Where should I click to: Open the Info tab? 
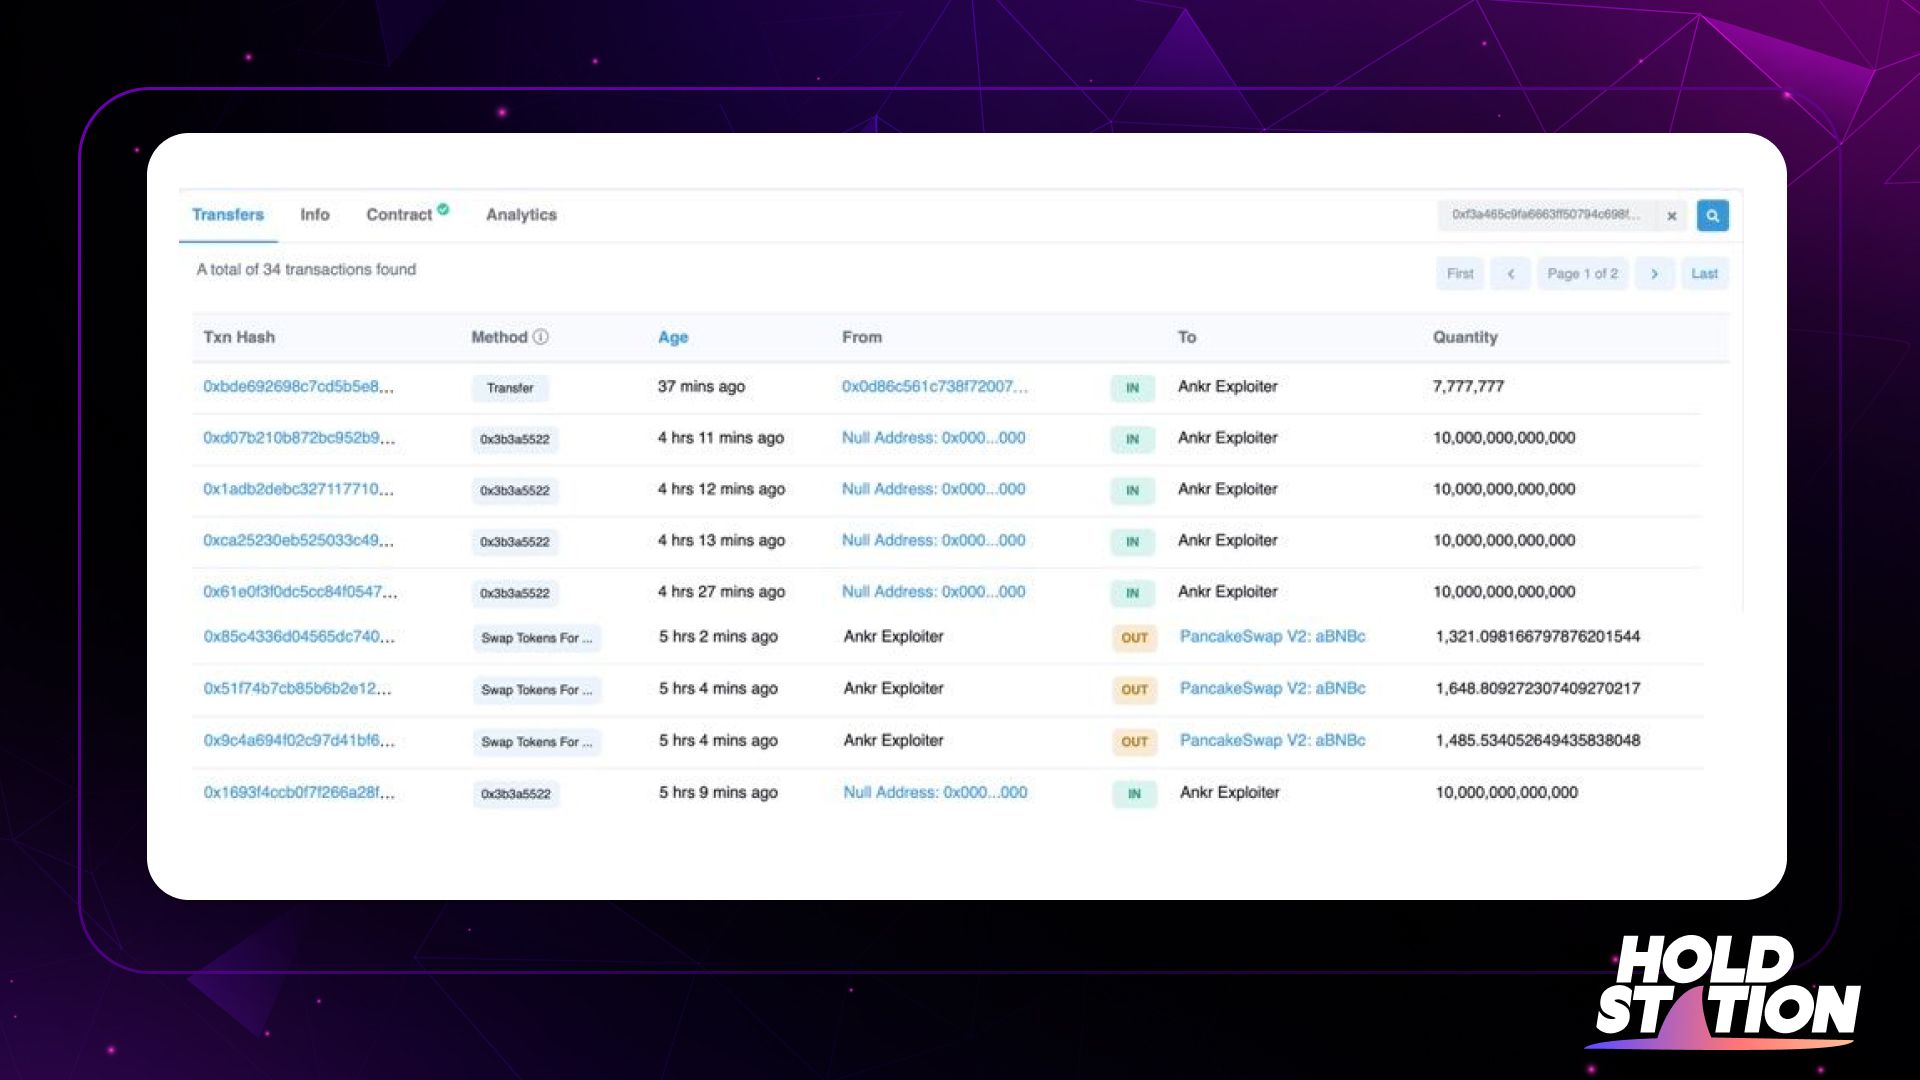click(x=315, y=215)
